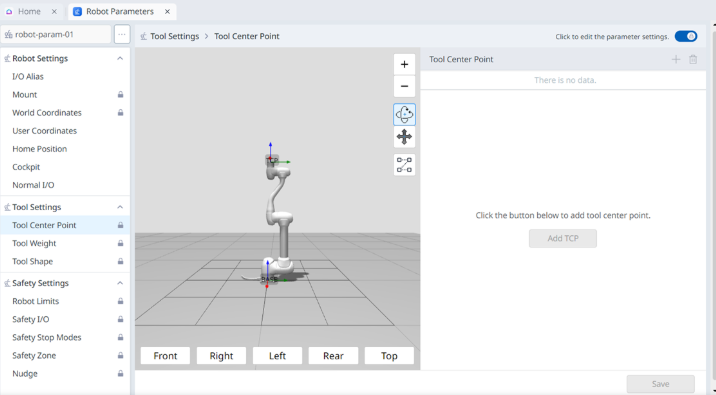The height and width of the screenshot is (395, 716).
Task: Close the Robot Parameters tab
Action: click(x=168, y=11)
